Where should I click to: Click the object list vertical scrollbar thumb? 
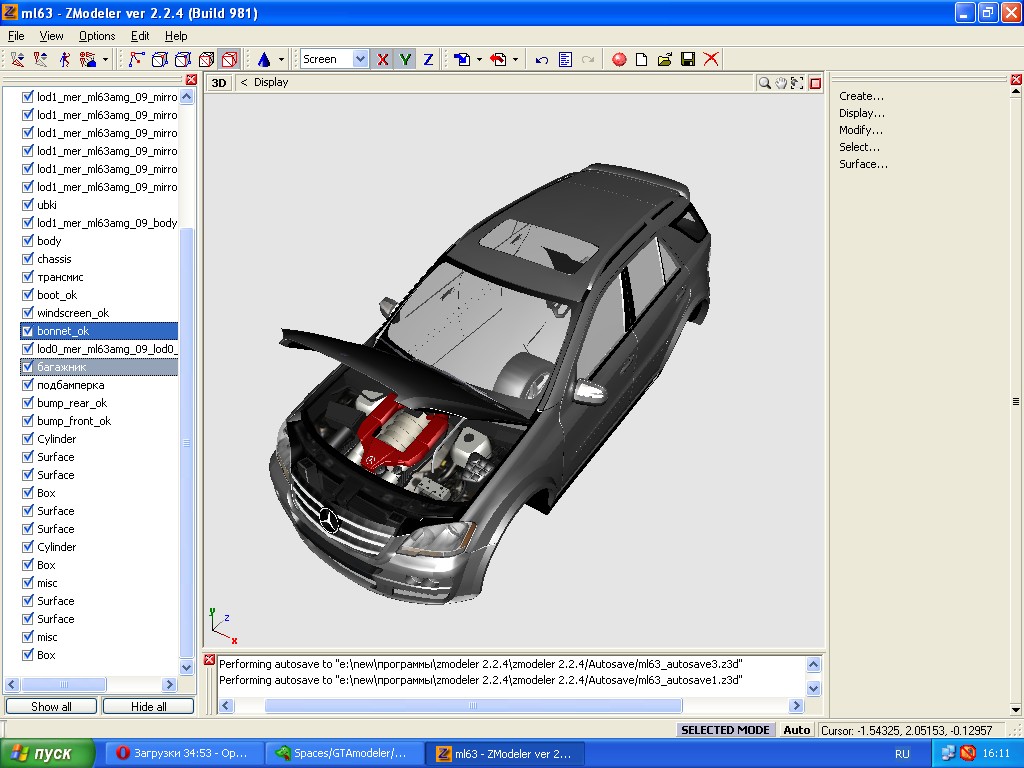point(186,443)
